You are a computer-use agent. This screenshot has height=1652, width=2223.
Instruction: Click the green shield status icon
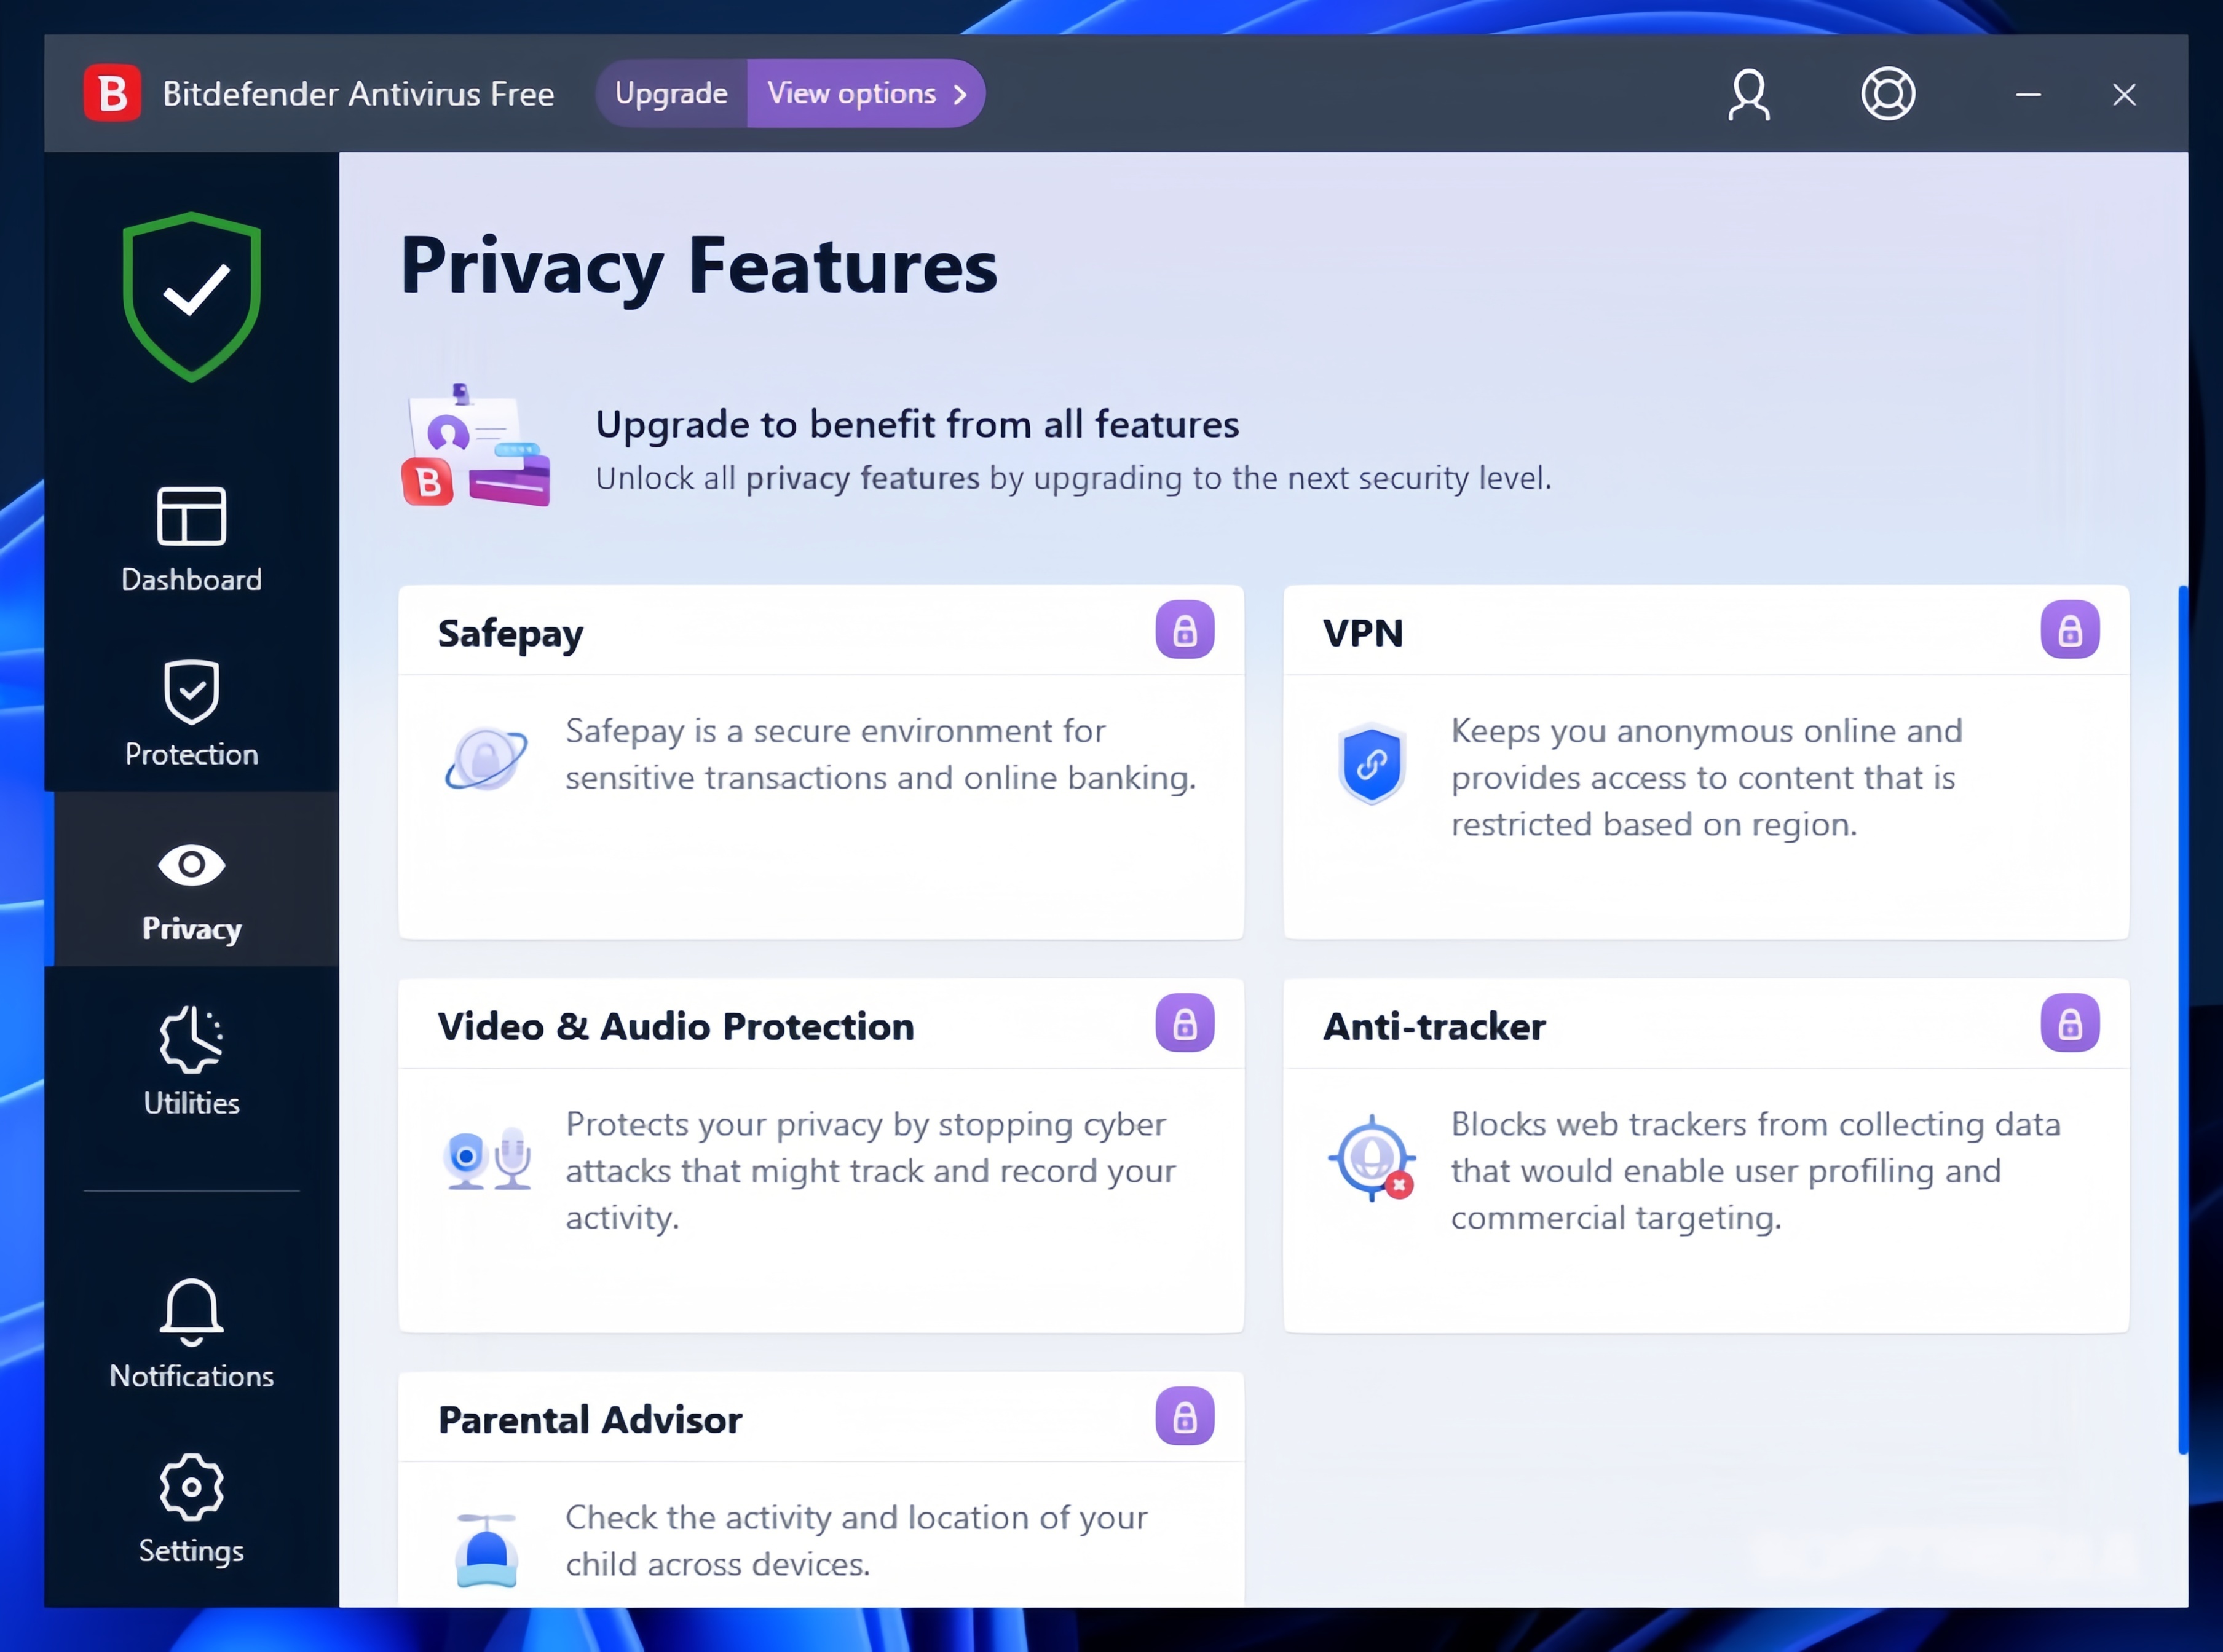192,296
